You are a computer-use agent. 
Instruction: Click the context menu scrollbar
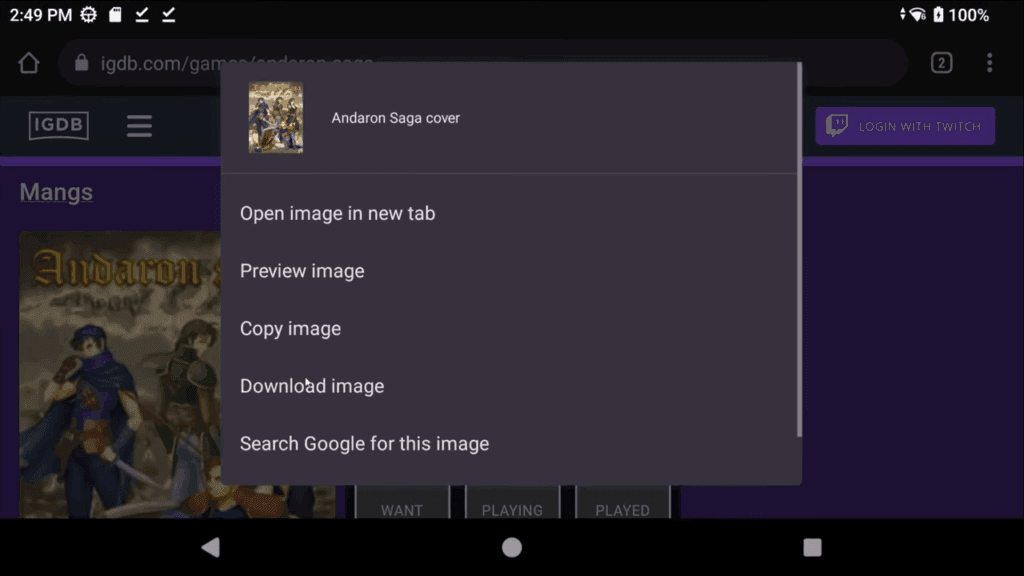coord(799,249)
